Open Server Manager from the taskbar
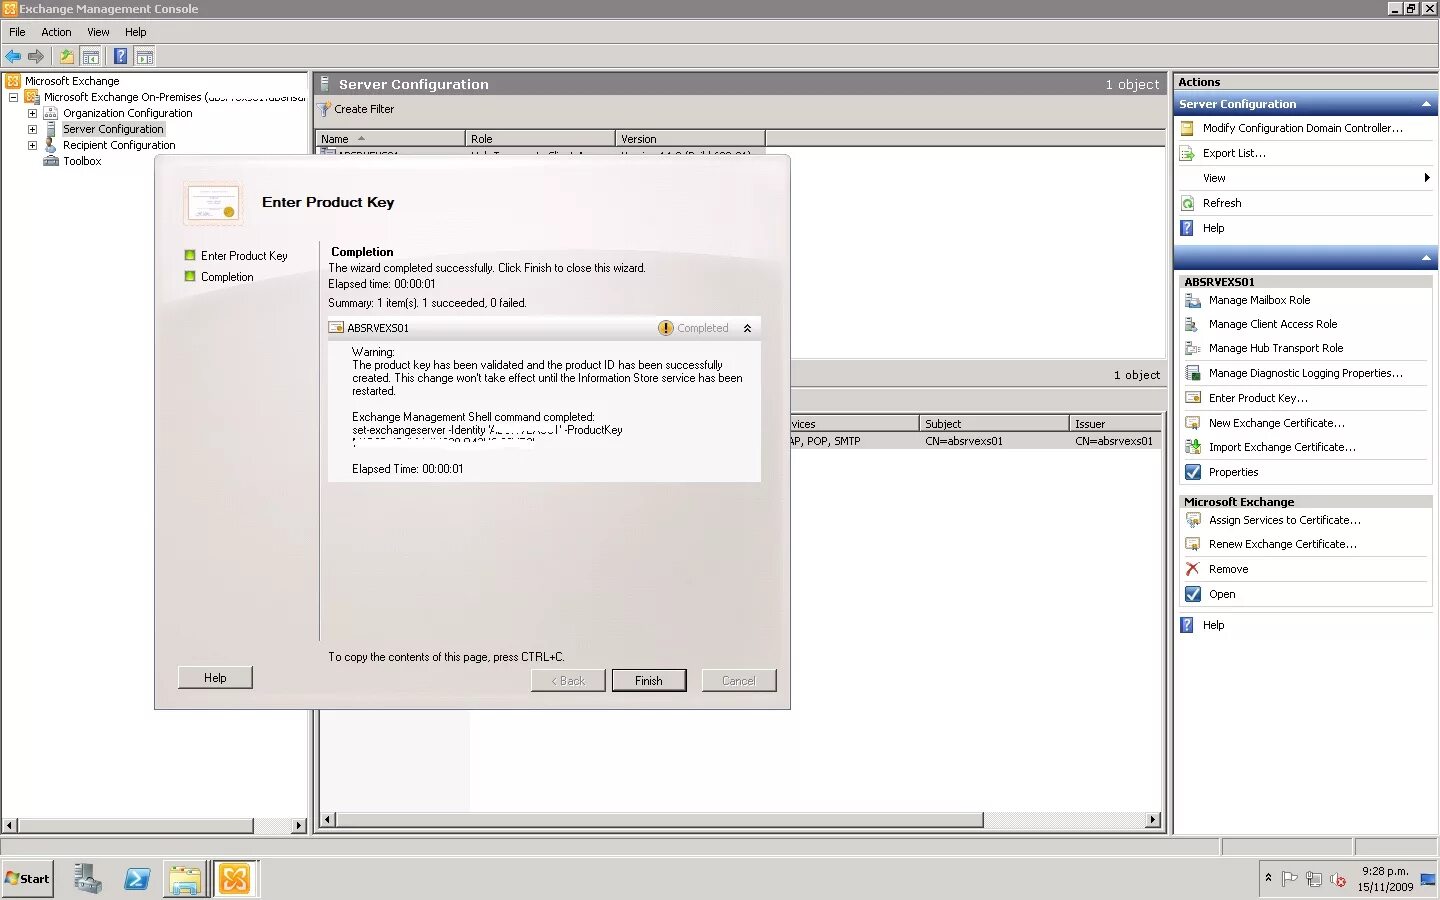The image size is (1440, 900). [87, 879]
